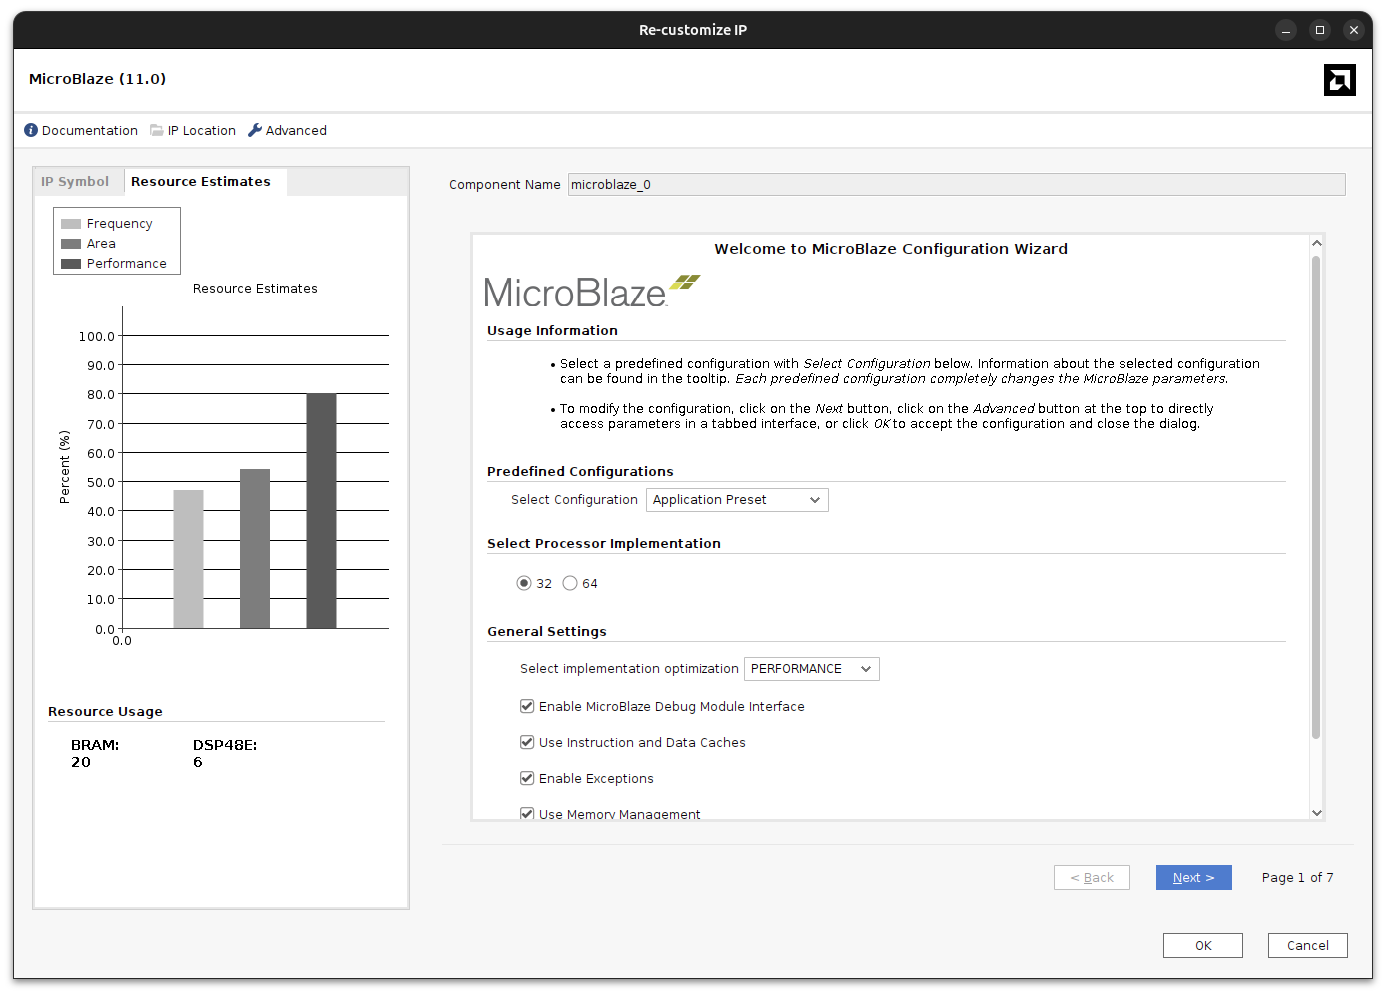Uncheck Use Instruction and Data Caches
This screenshot has height=995, width=1386.
click(527, 742)
